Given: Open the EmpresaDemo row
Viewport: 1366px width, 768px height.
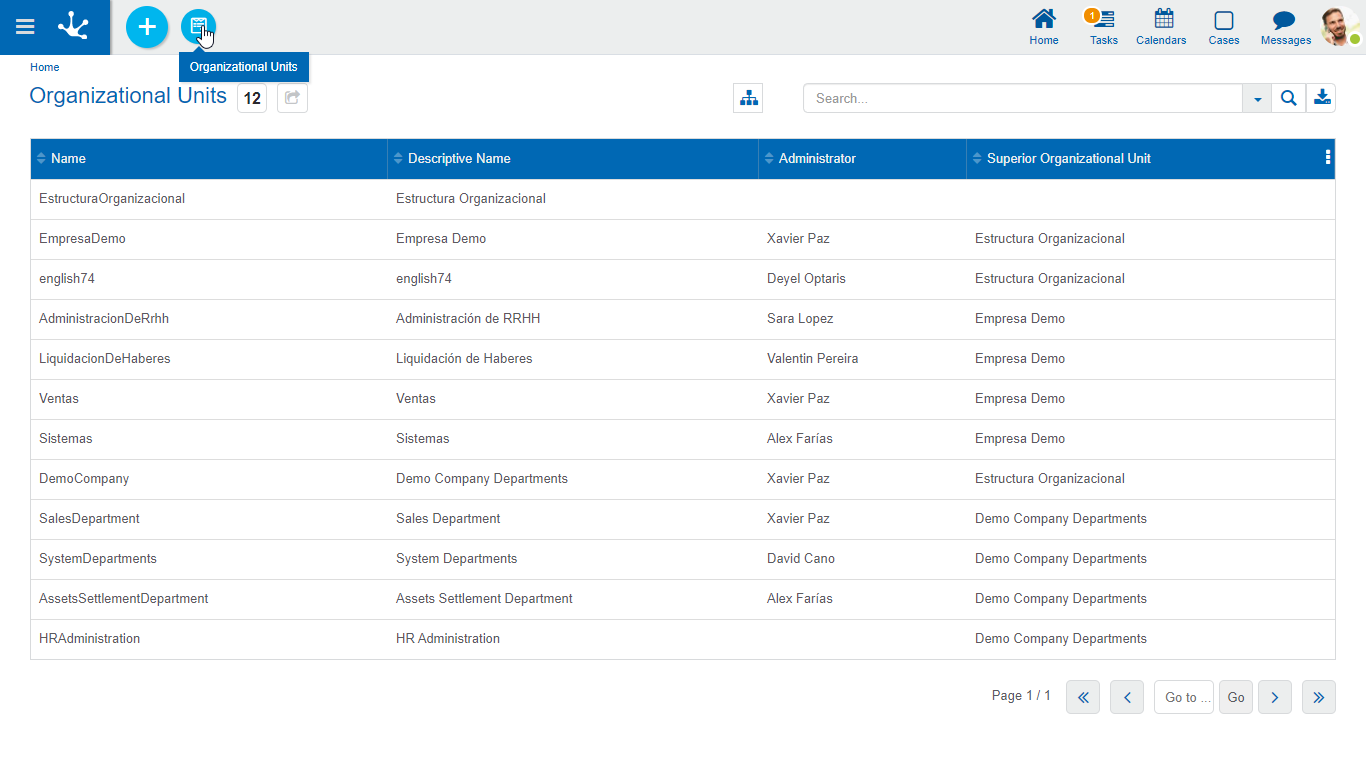Looking at the screenshot, I should click(x=683, y=239).
